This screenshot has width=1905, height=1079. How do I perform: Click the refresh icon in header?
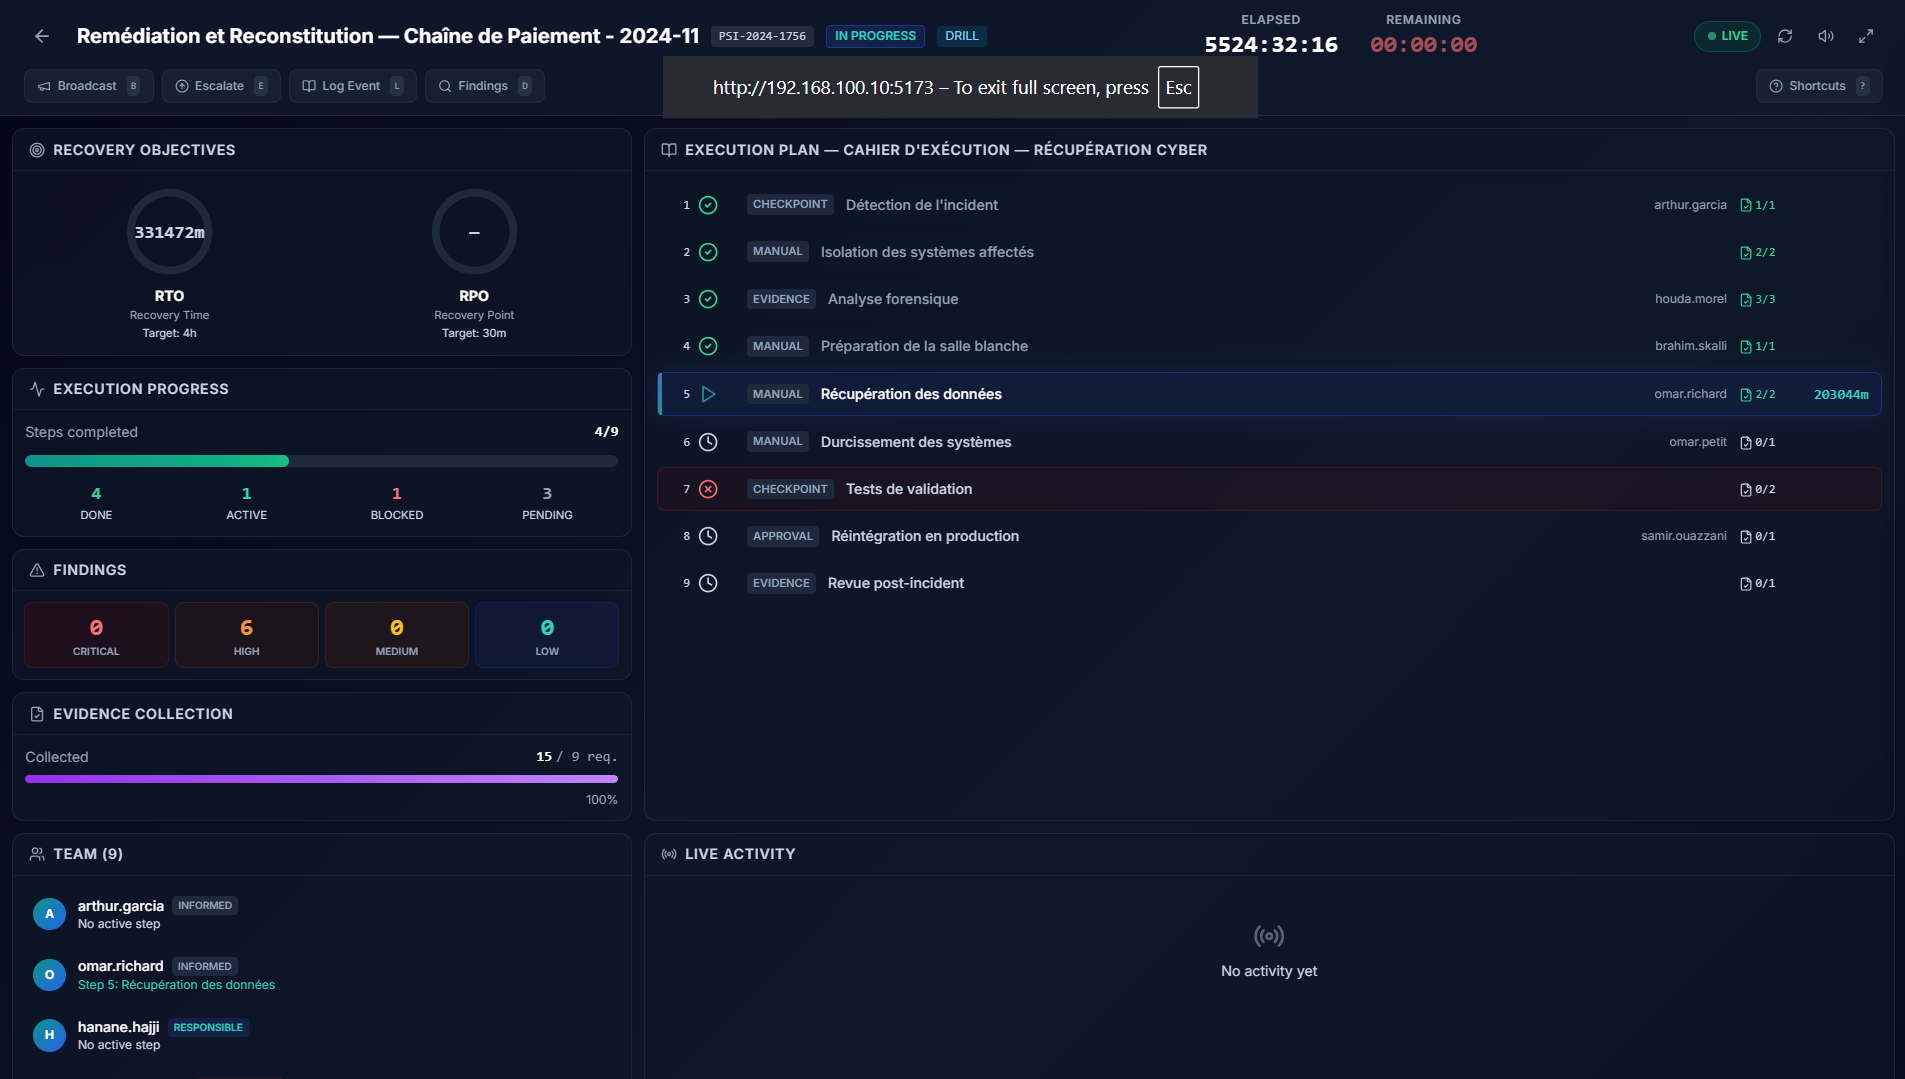tap(1785, 36)
